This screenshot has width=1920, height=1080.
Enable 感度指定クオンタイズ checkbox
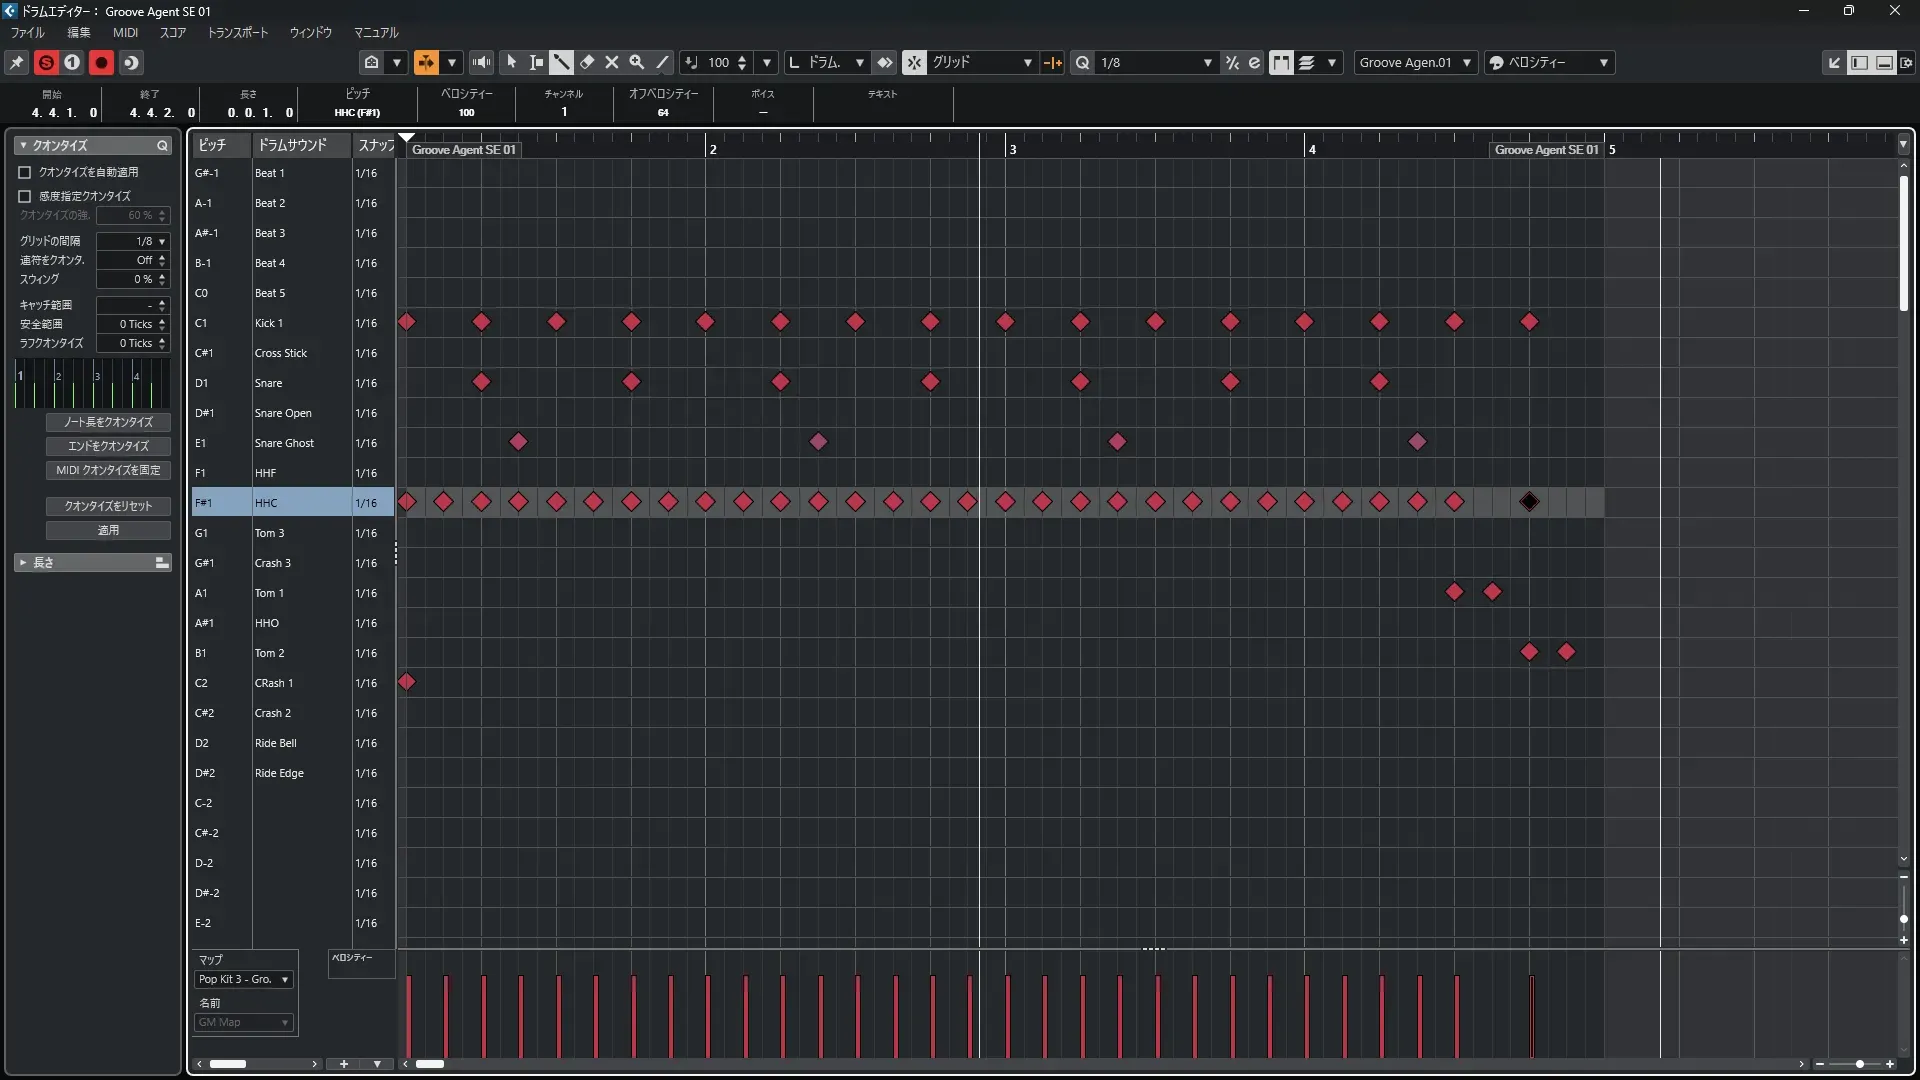point(25,196)
